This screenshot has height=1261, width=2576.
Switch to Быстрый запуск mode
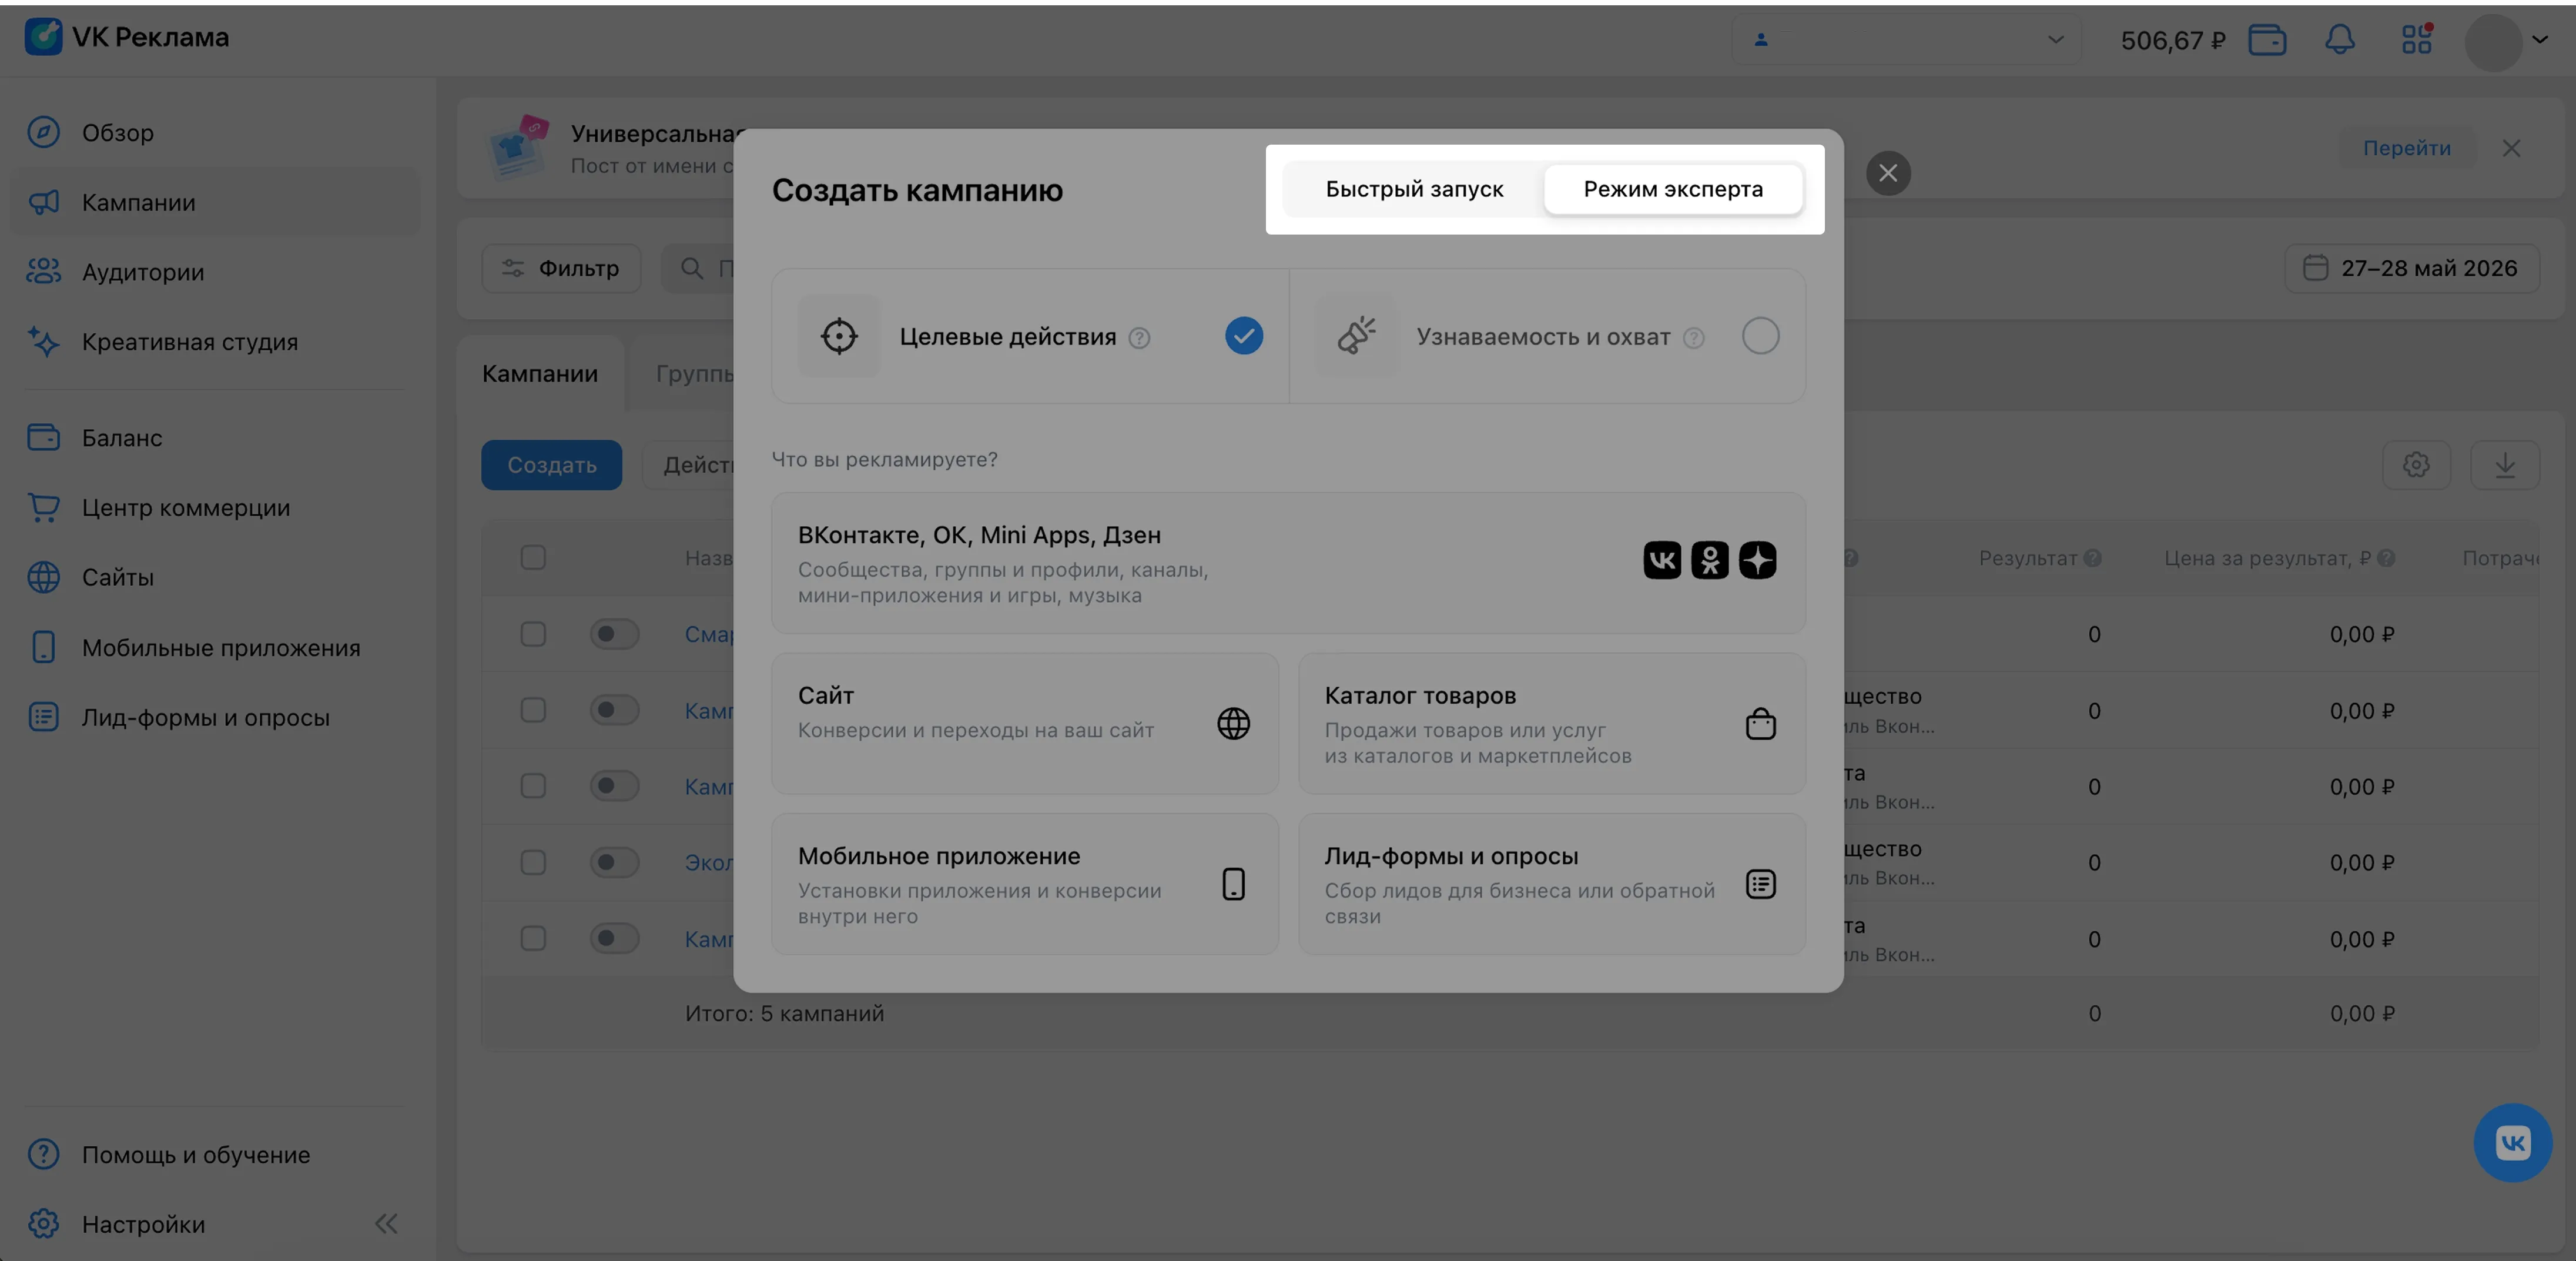click(x=1414, y=189)
